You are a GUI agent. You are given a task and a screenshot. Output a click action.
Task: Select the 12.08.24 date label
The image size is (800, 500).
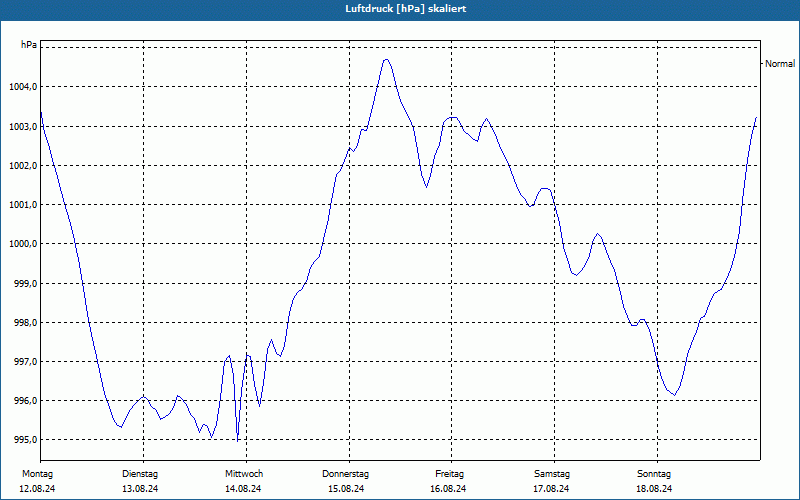point(37,489)
